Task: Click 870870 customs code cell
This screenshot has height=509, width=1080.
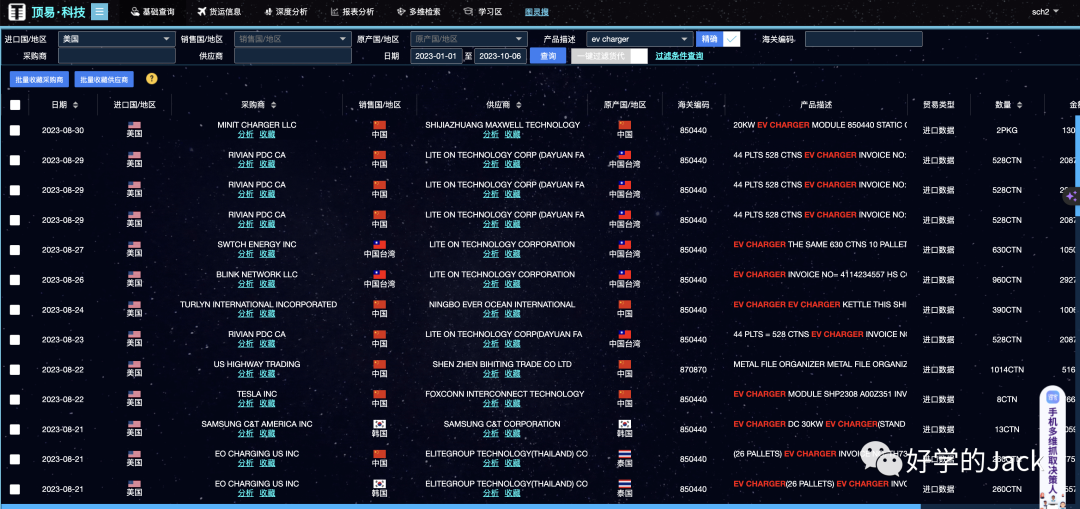Action: (693, 369)
